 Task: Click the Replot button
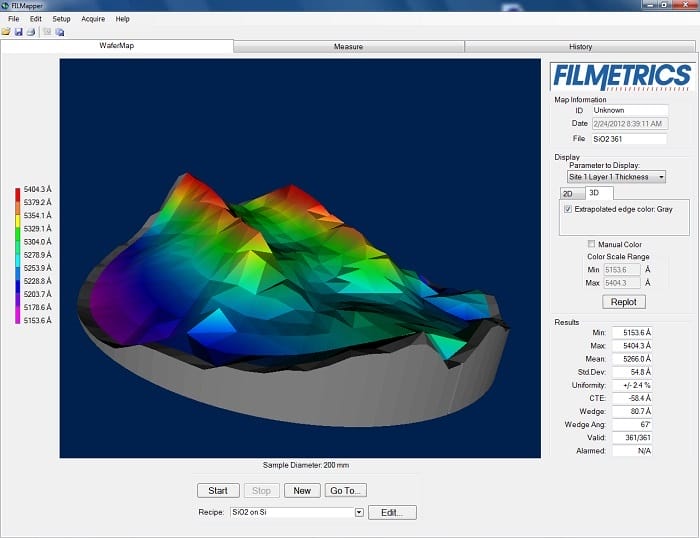[622, 301]
